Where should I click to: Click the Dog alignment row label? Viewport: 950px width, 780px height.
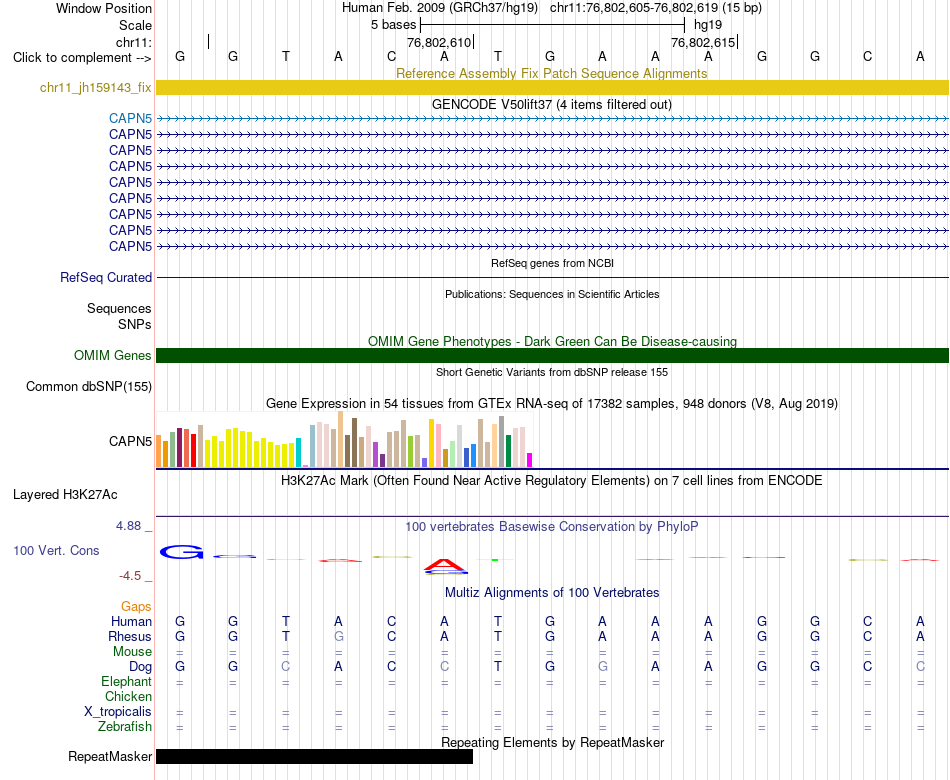tap(140, 667)
